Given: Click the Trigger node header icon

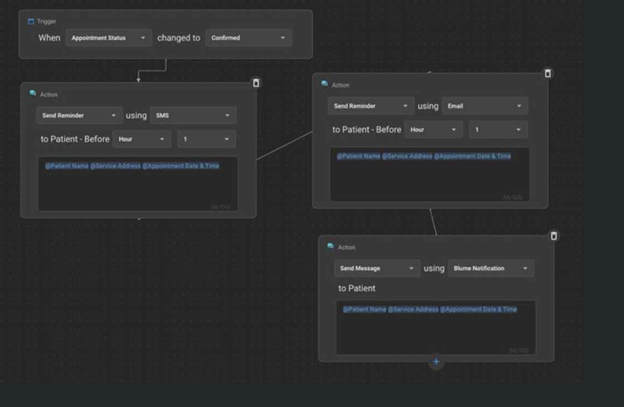Looking at the screenshot, I should pos(31,21).
